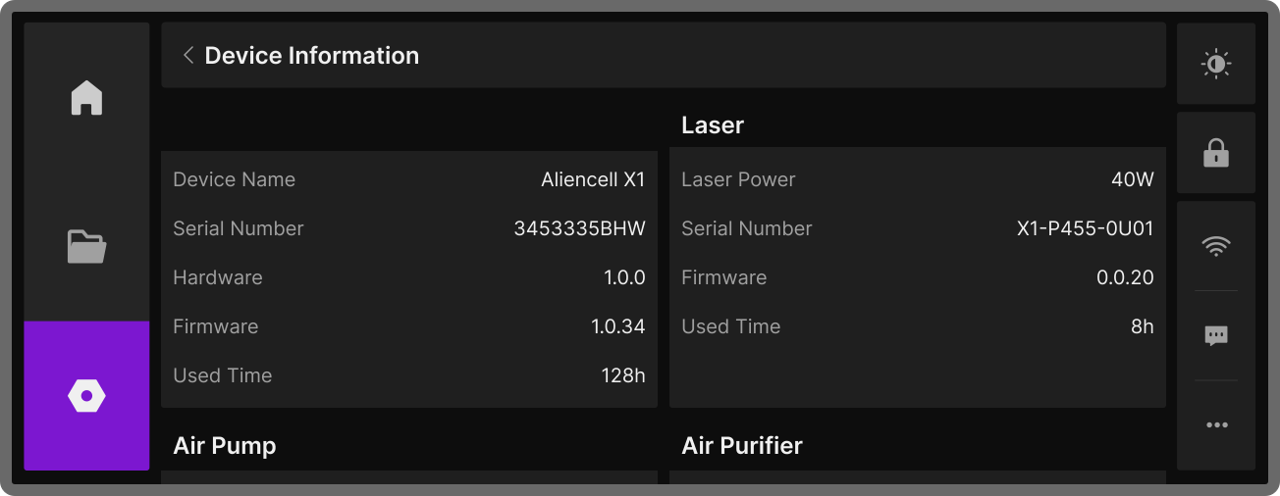Open the brightness control icon
This screenshot has width=1280, height=496.
pyautogui.click(x=1216, y=65)
